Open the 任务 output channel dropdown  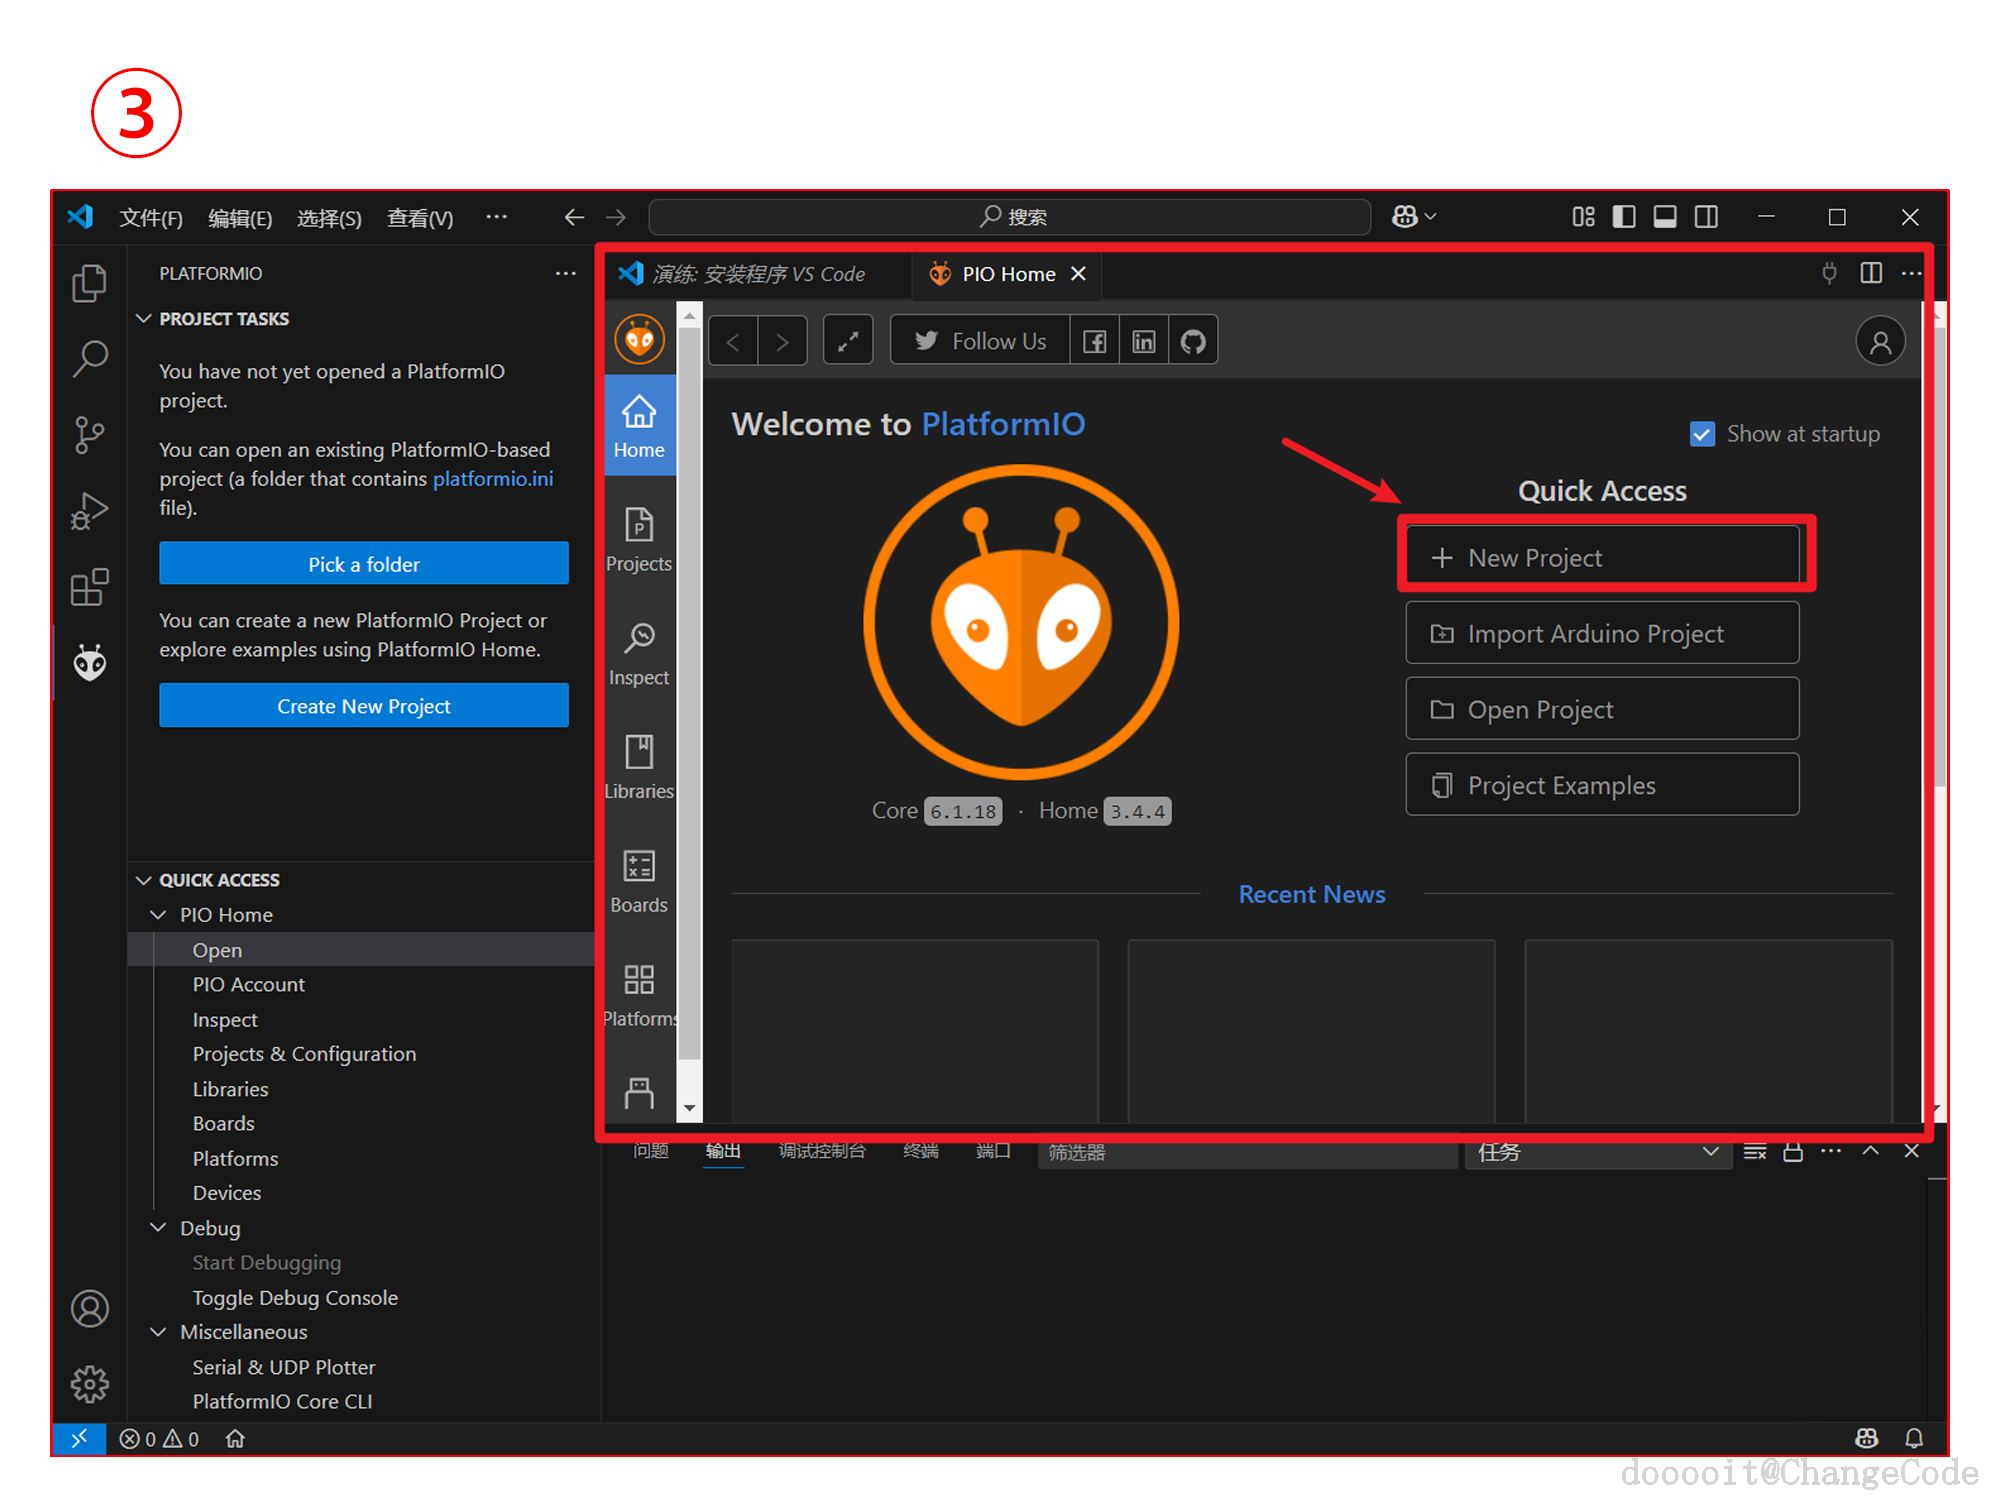1597,1152
